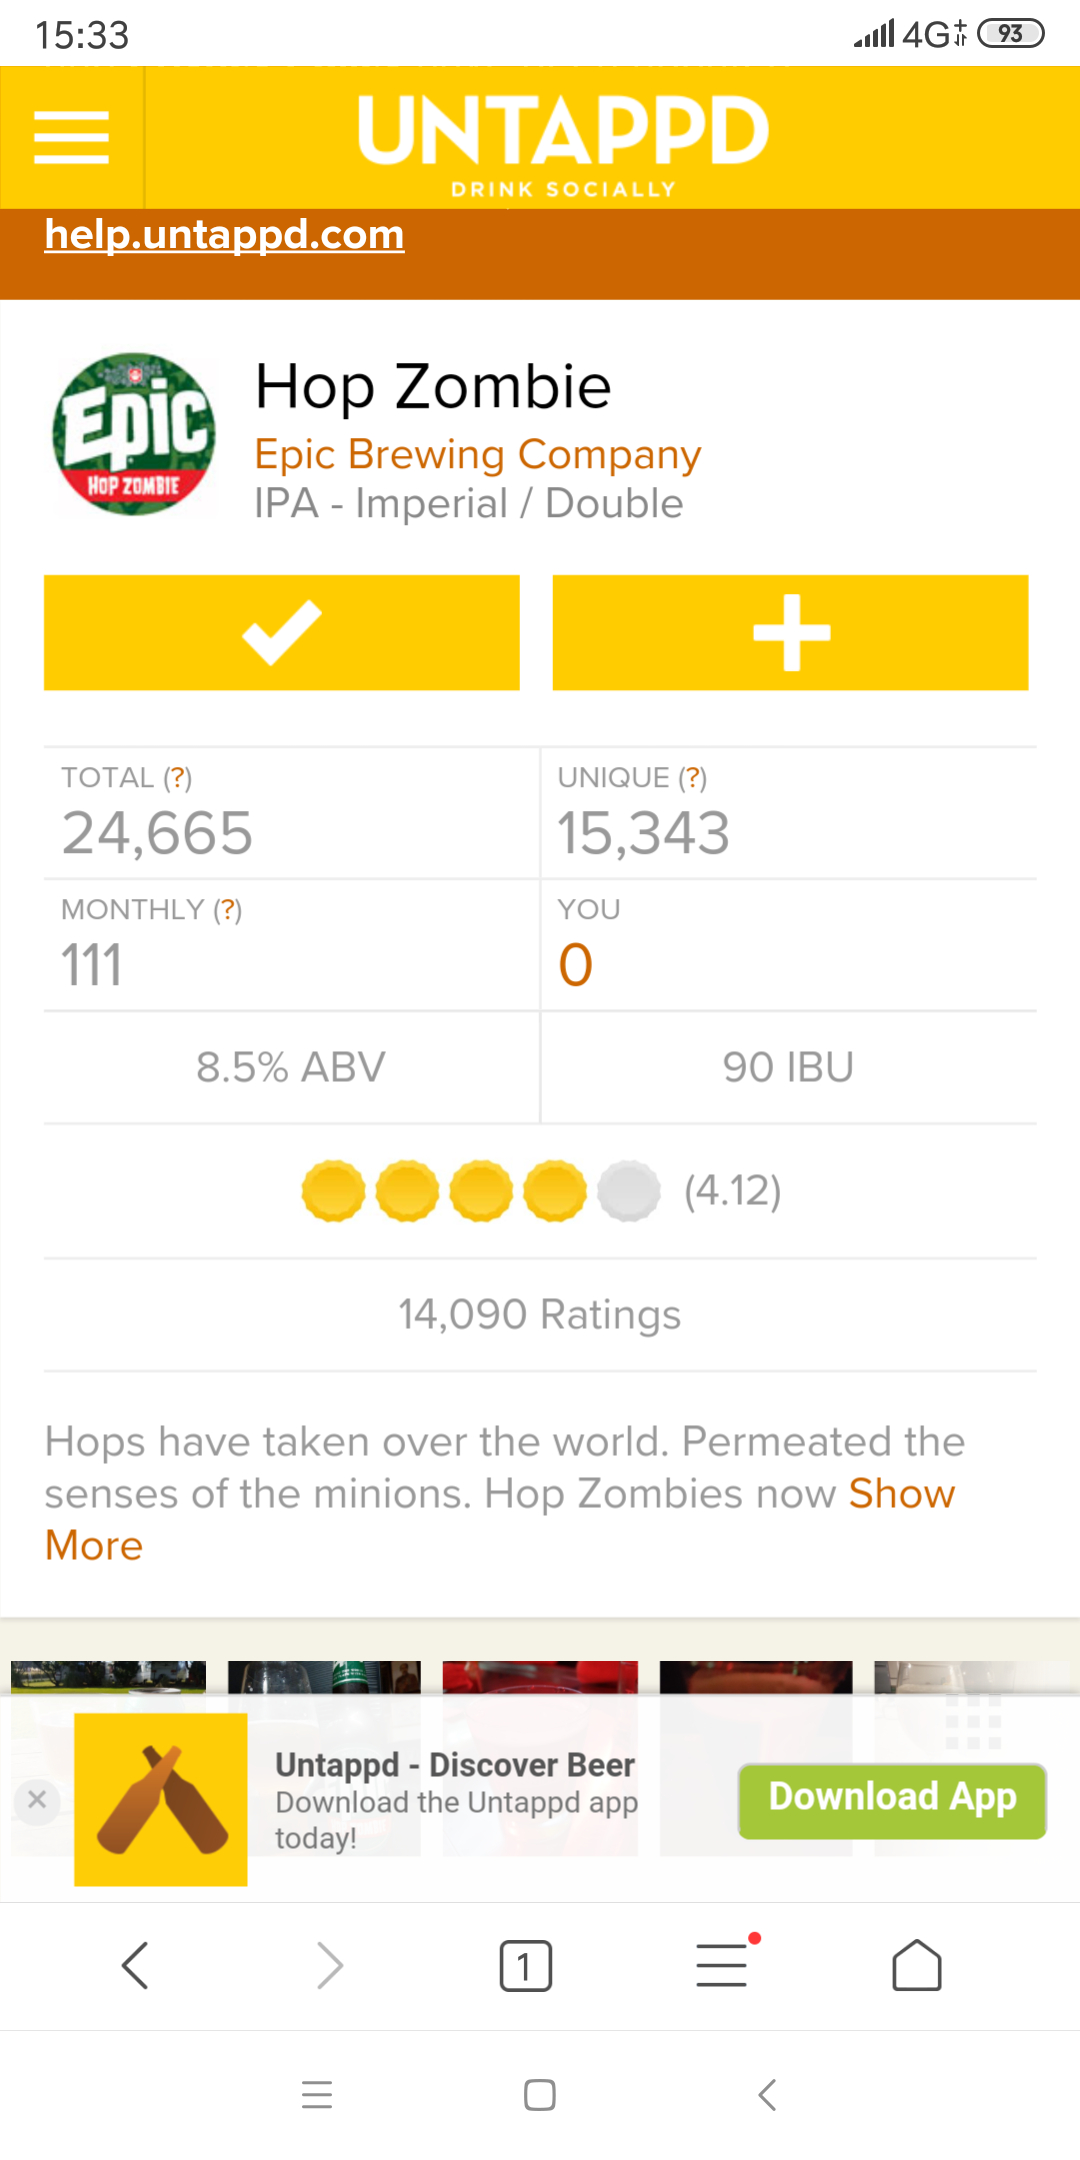The image size is (1080, 2160).
Task: Tap the question mark beside TOTAL
Action: coord(178,778)
